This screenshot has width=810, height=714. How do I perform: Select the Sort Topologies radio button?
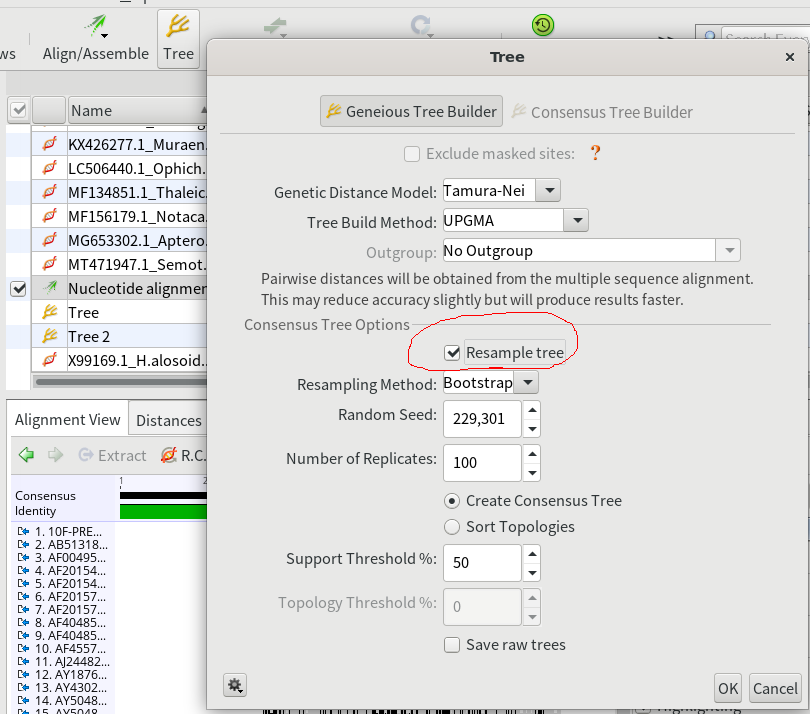click(453, 527)
